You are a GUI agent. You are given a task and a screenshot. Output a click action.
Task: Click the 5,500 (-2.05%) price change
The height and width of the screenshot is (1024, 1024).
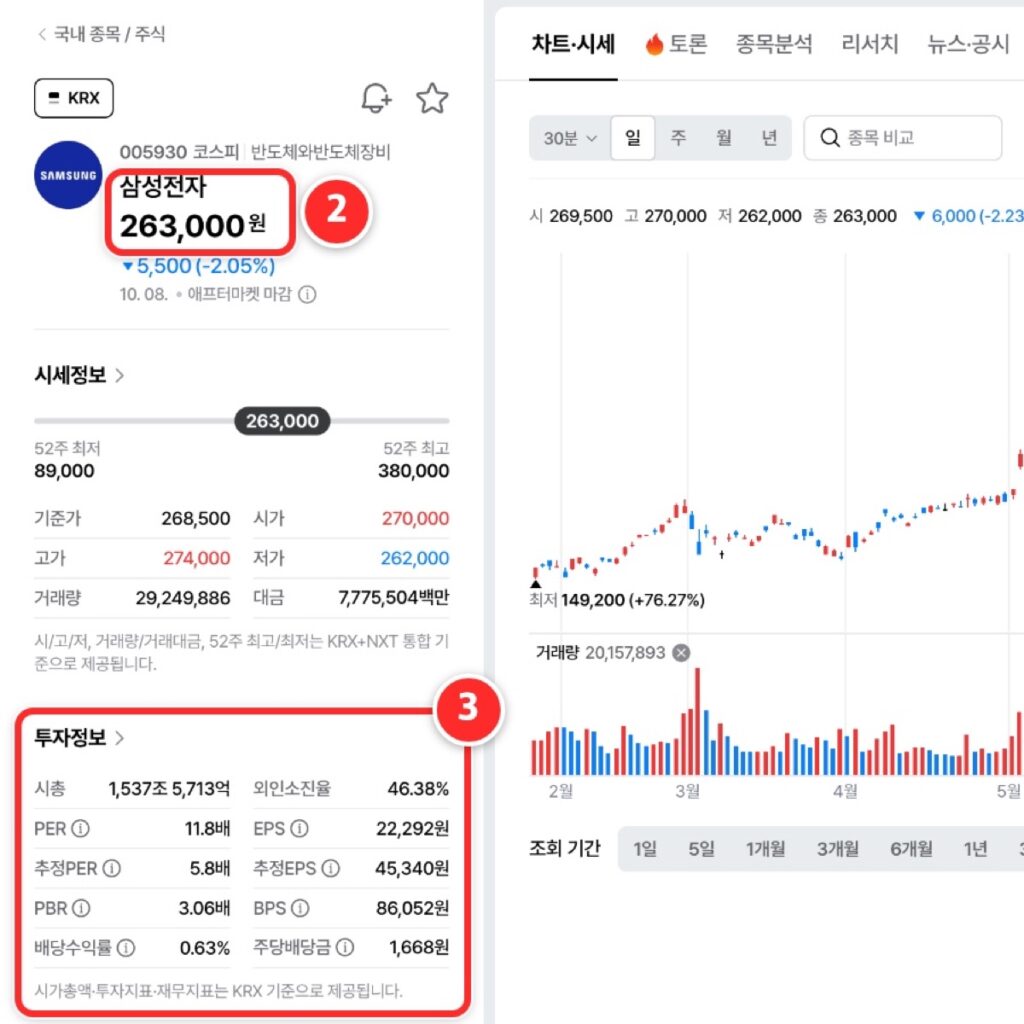point(199,266)
